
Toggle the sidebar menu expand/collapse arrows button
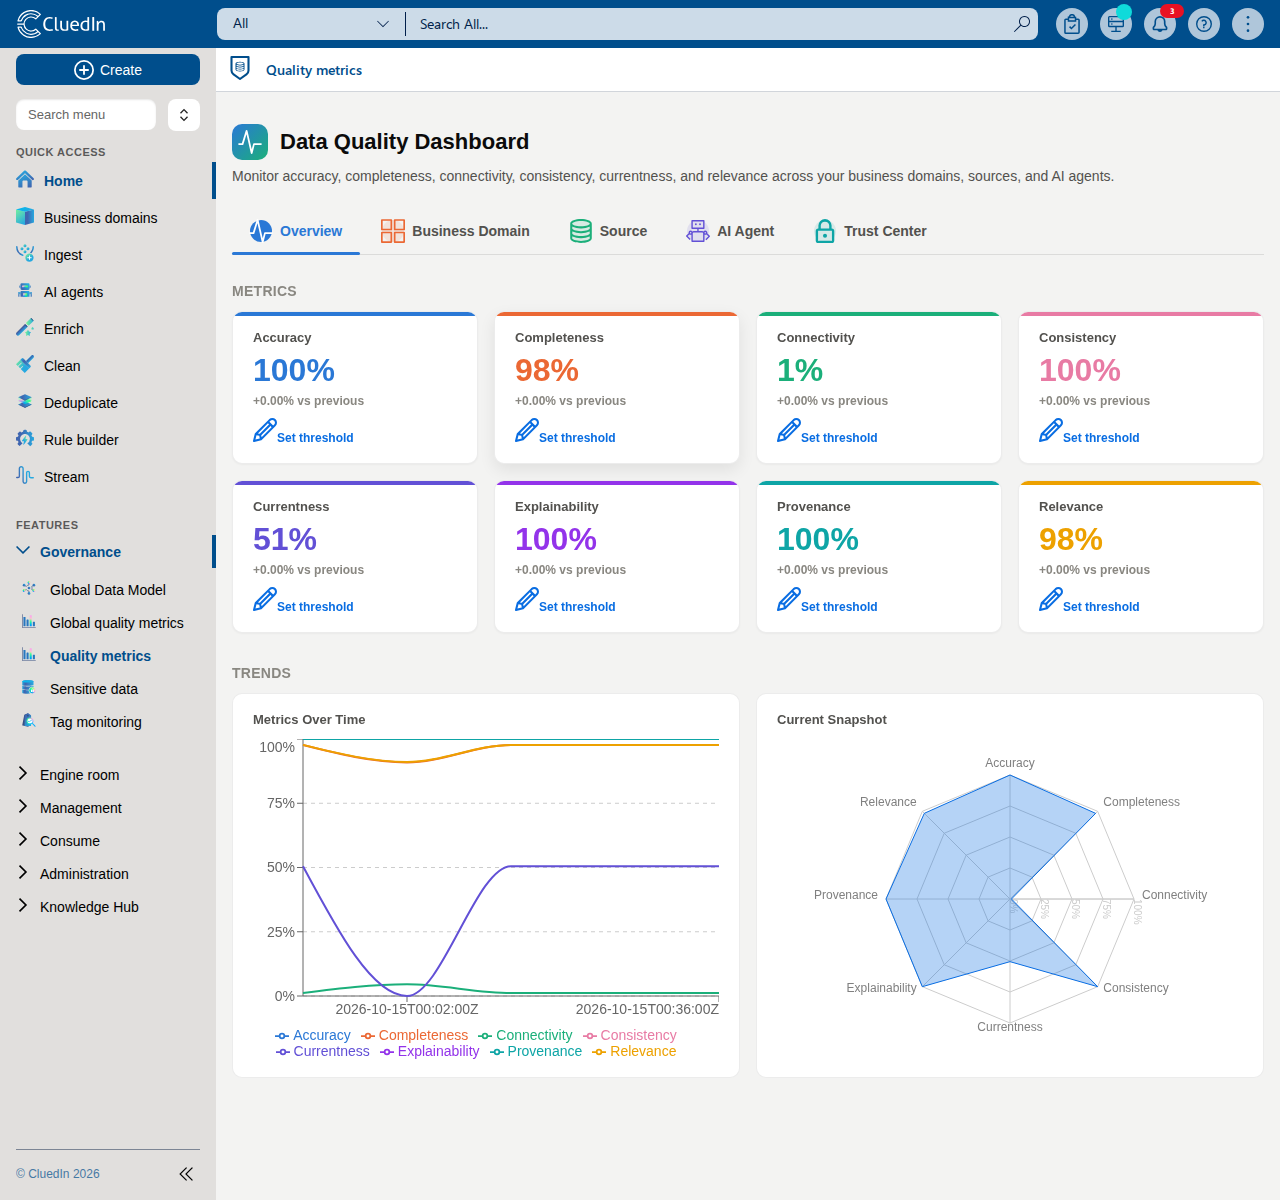184,115
